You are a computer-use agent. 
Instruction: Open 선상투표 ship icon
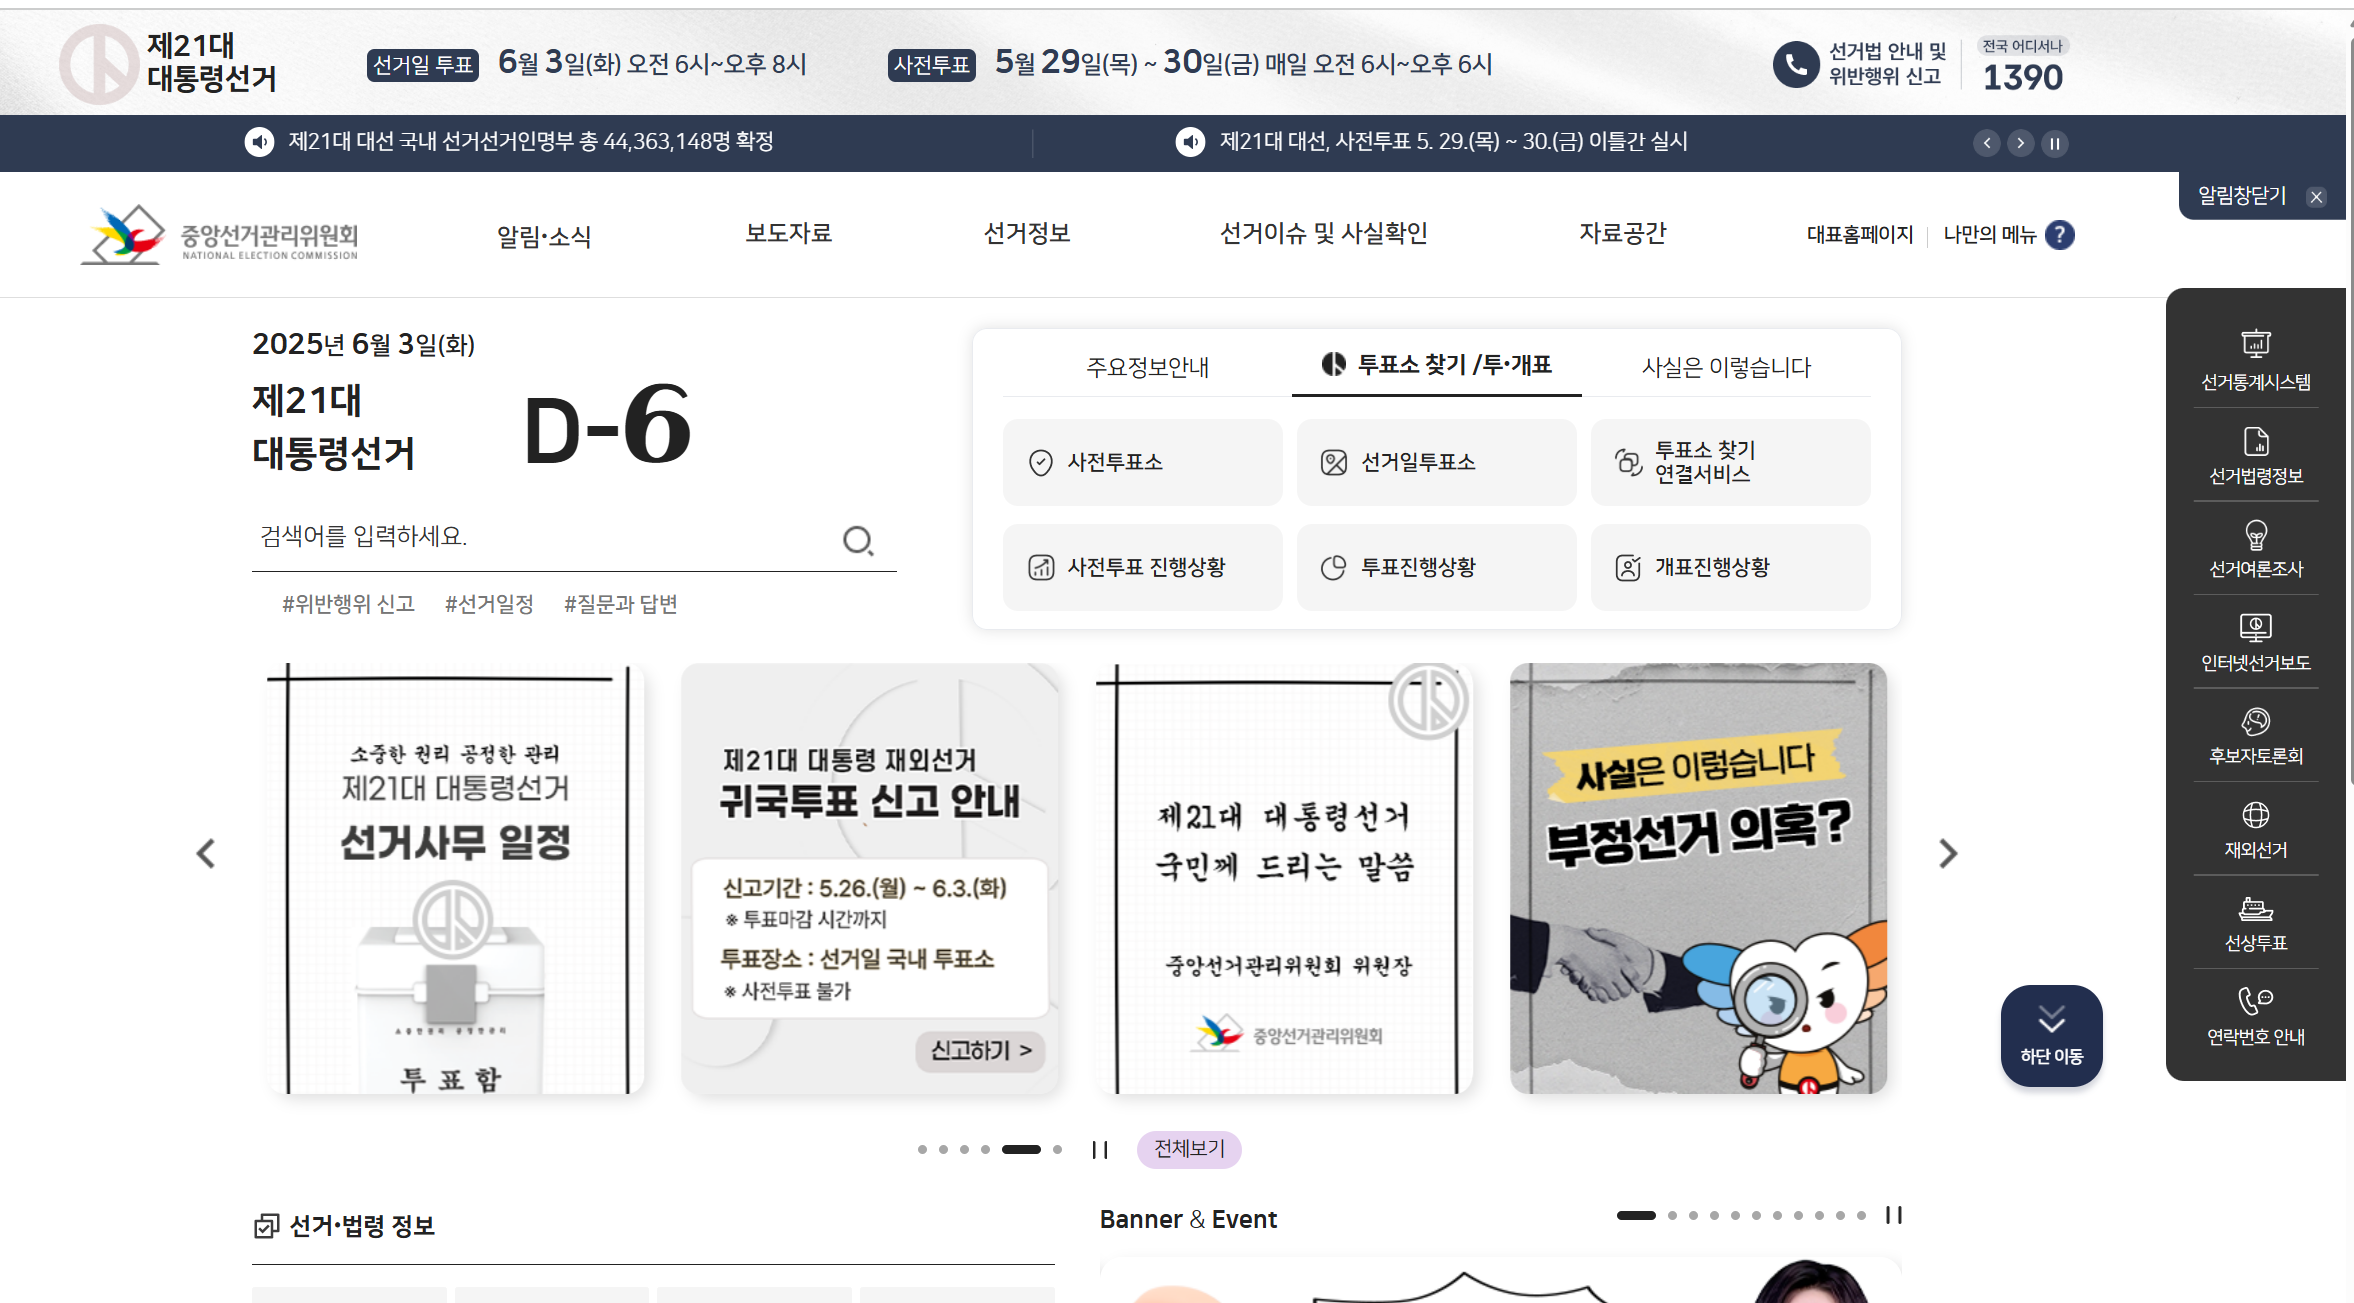pyautogui.click(x=2255, y=909)
